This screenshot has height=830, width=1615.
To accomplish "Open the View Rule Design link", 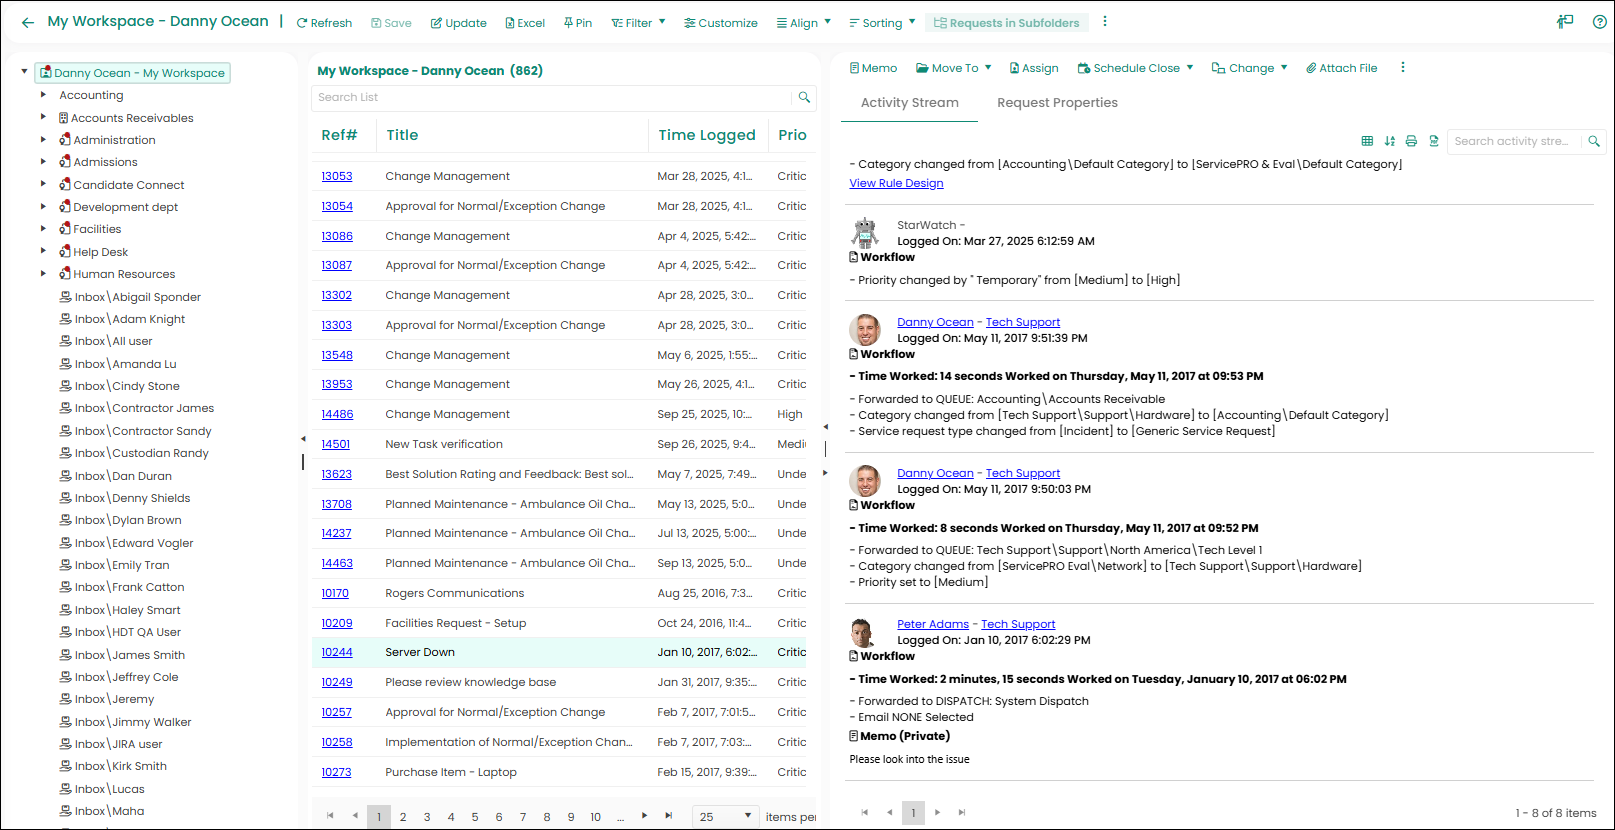I will (896, 183).
